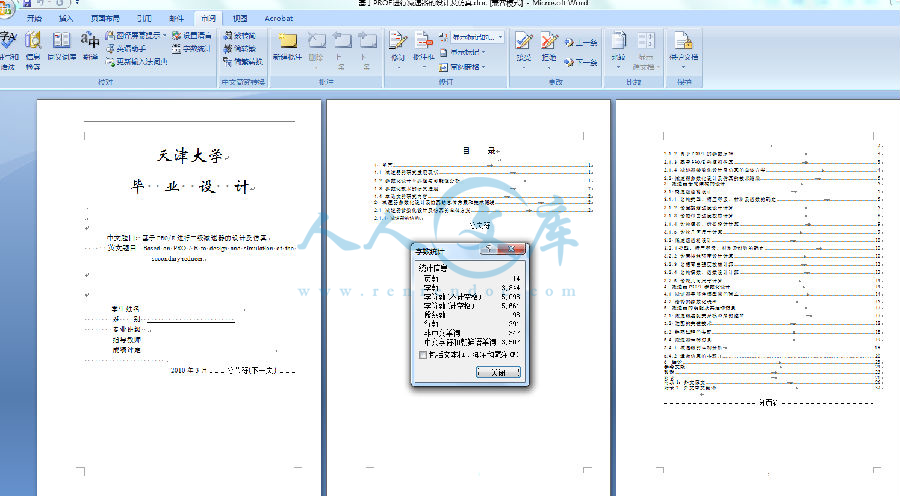This screenshot has height=496, width=900.
Task: Open the Page Layout (页面布局) tab
Action: [x=105, y=18]
